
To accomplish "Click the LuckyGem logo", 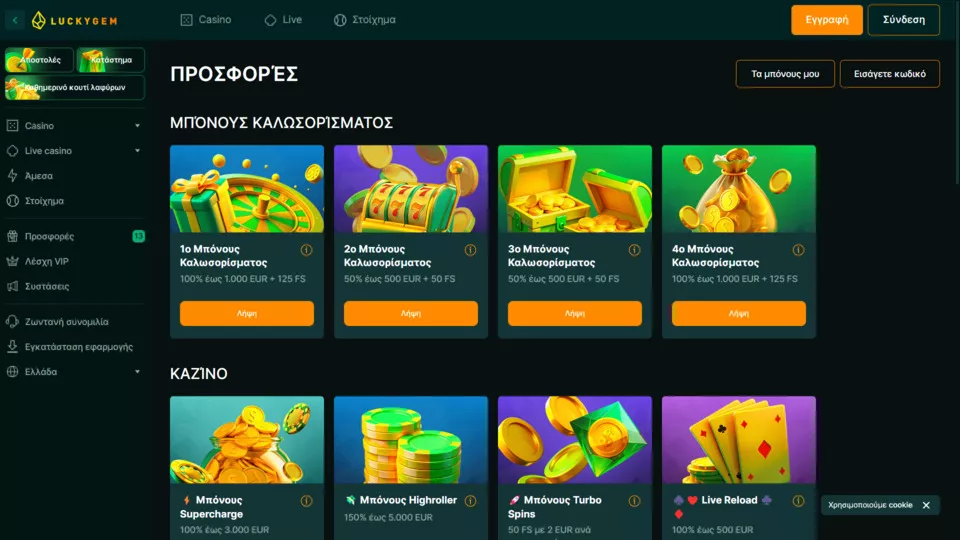I will click(74, 20).
